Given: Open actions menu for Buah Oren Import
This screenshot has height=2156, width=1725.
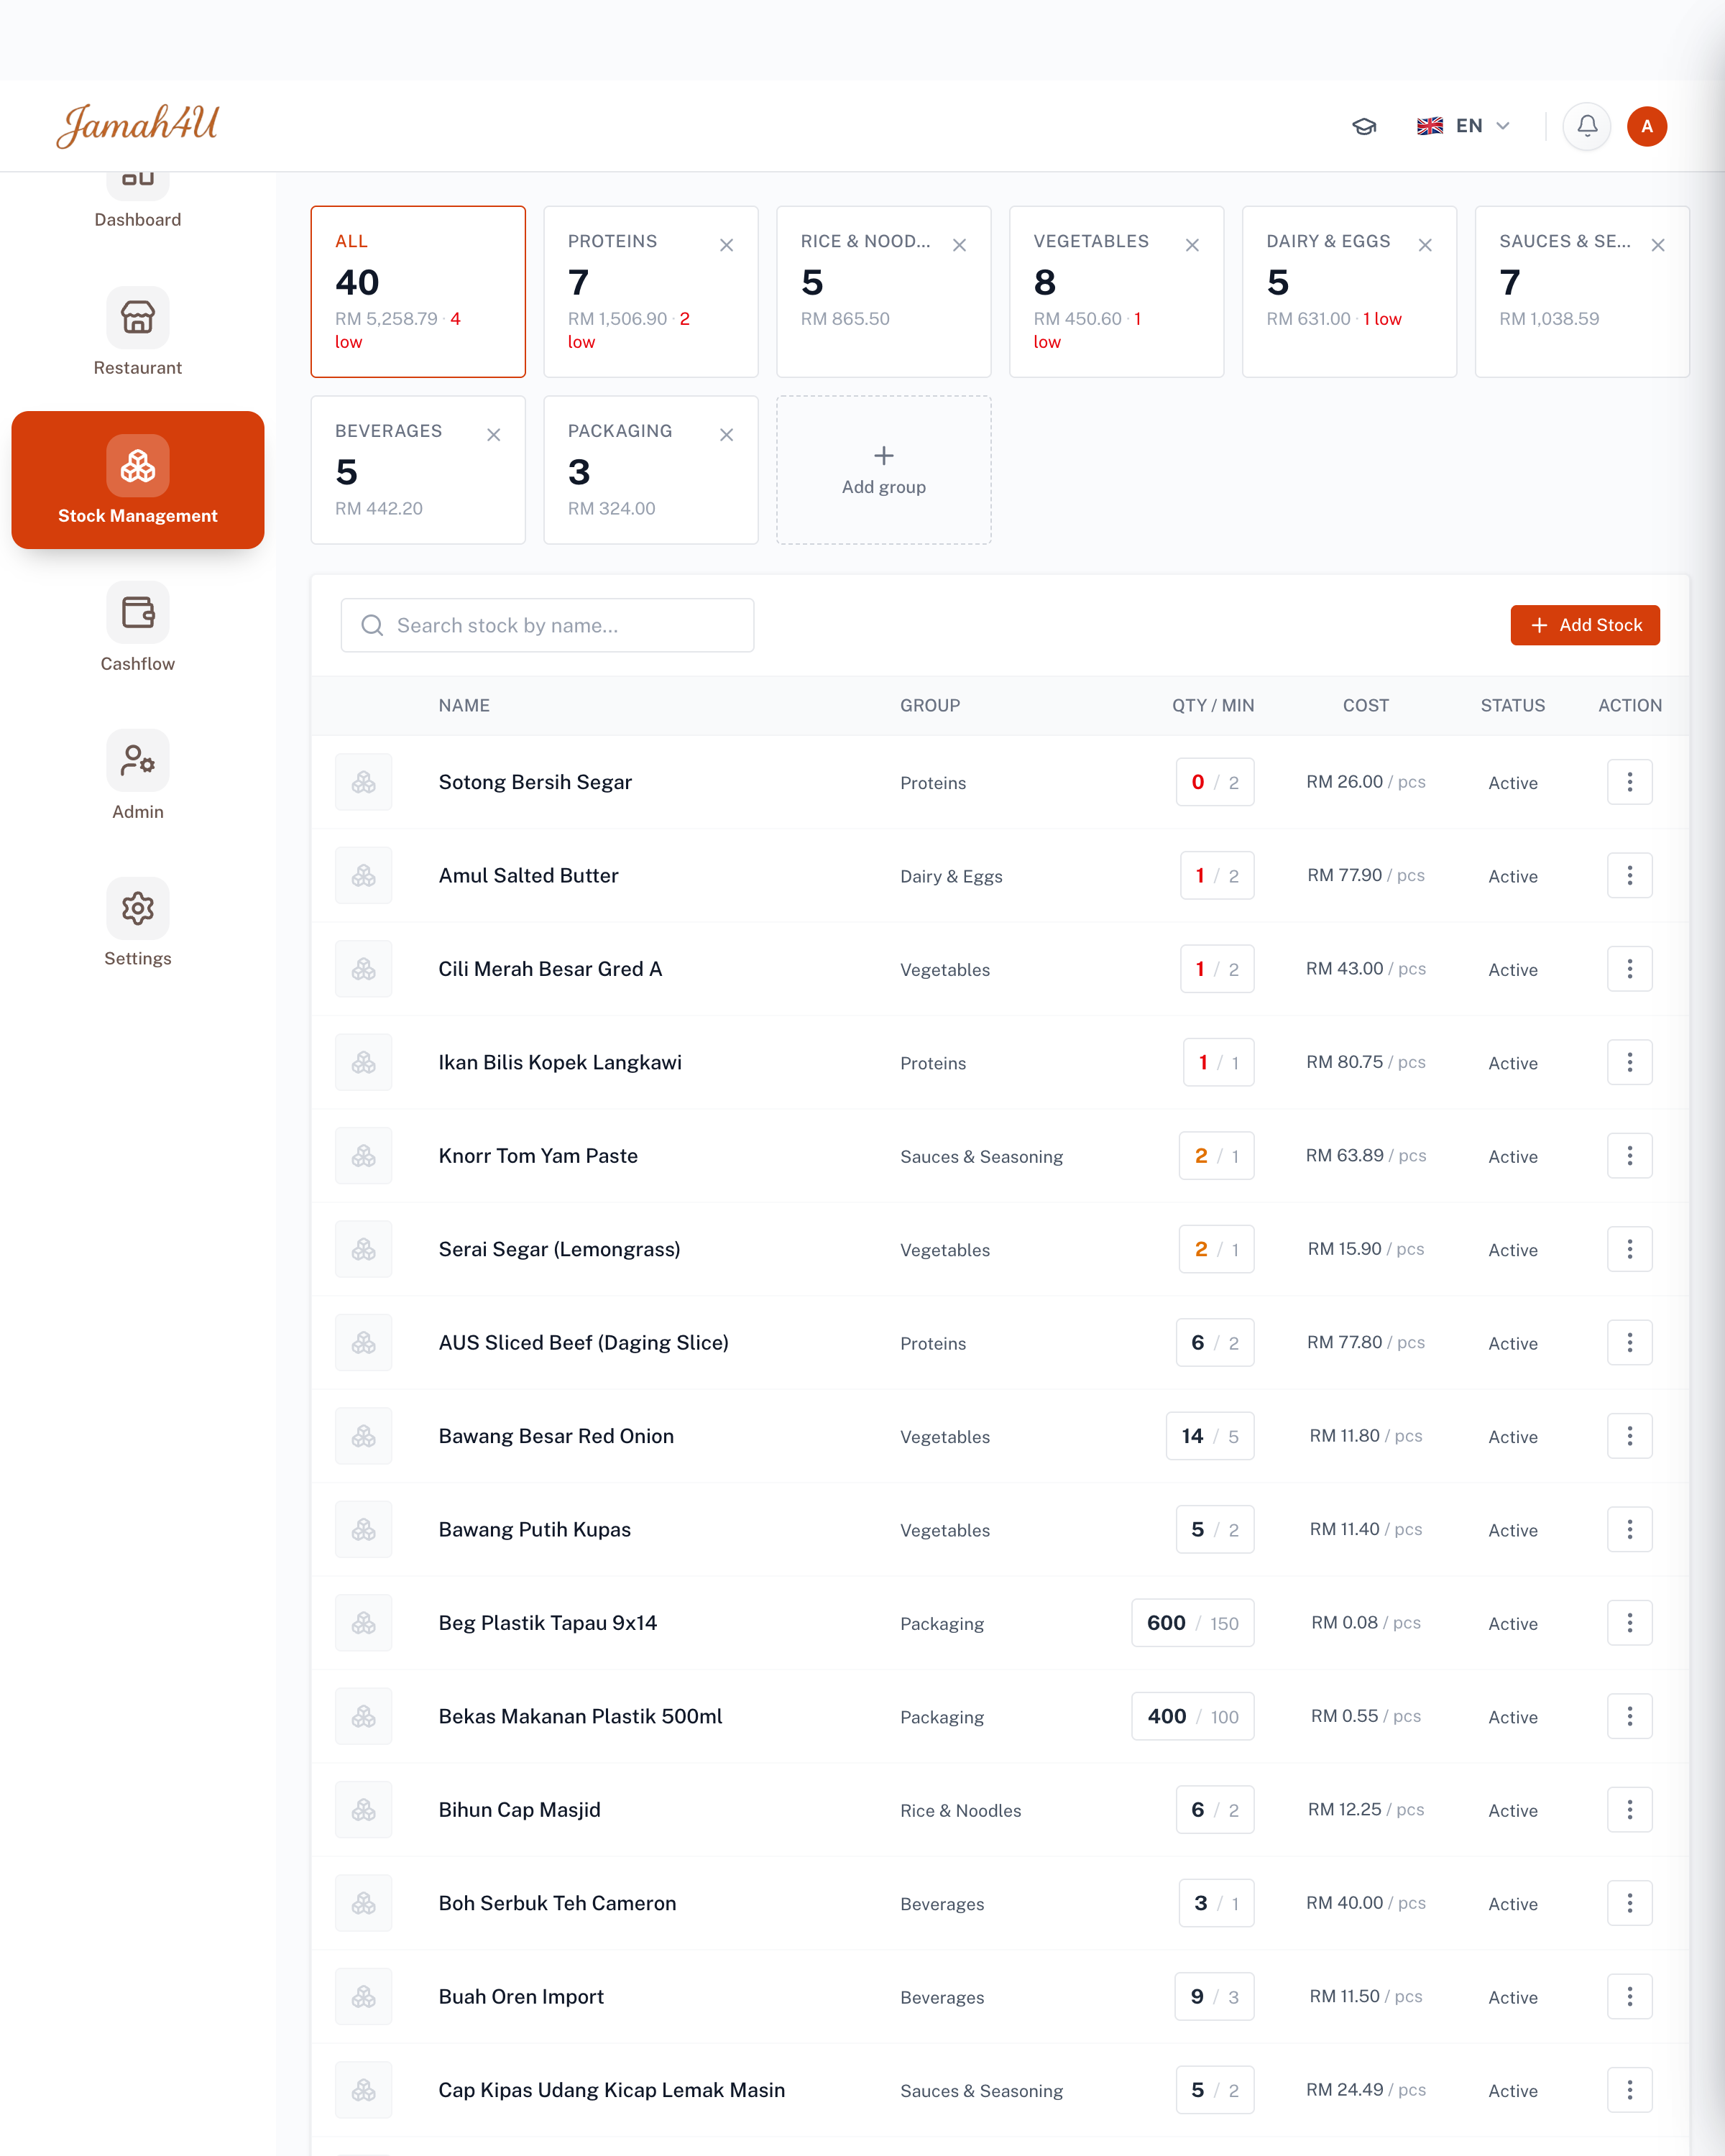Looking at the screenshot, I should [1630, 1996].
